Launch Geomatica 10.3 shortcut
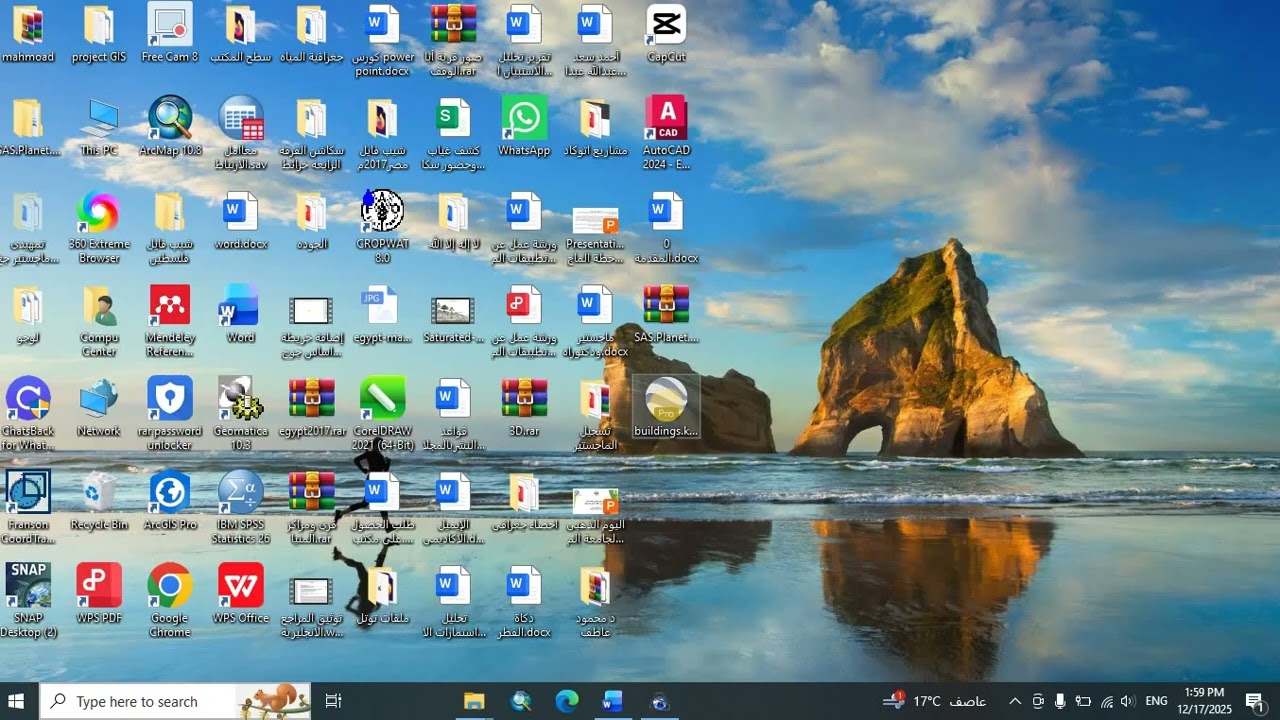Image resolution: width=1280 pixels, height=720 pixels. tap(241, 413)
